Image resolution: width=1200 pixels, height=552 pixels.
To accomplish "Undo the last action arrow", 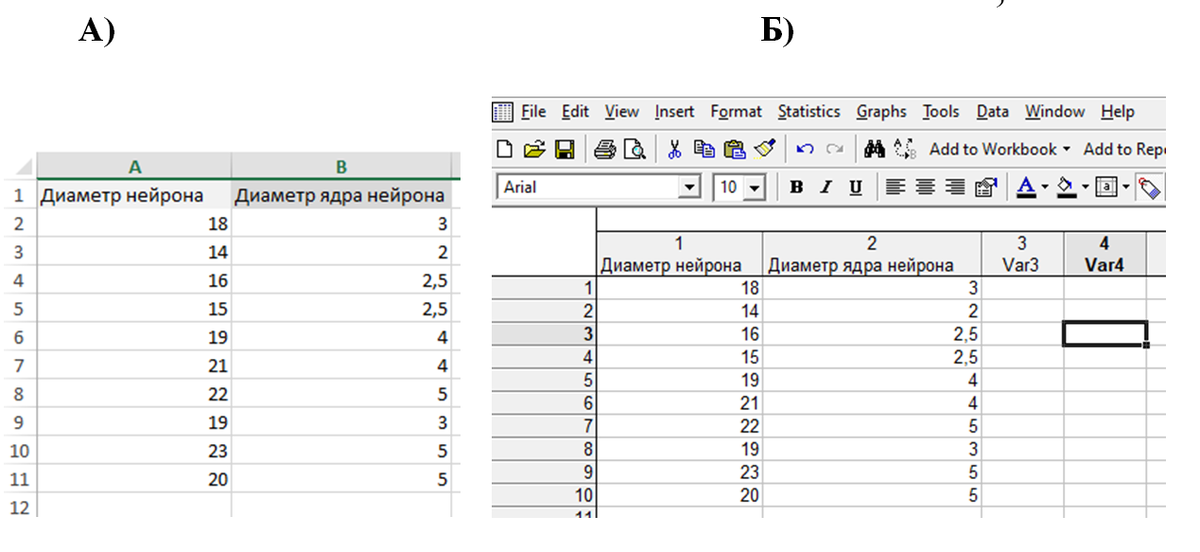I will click(804, 150).
